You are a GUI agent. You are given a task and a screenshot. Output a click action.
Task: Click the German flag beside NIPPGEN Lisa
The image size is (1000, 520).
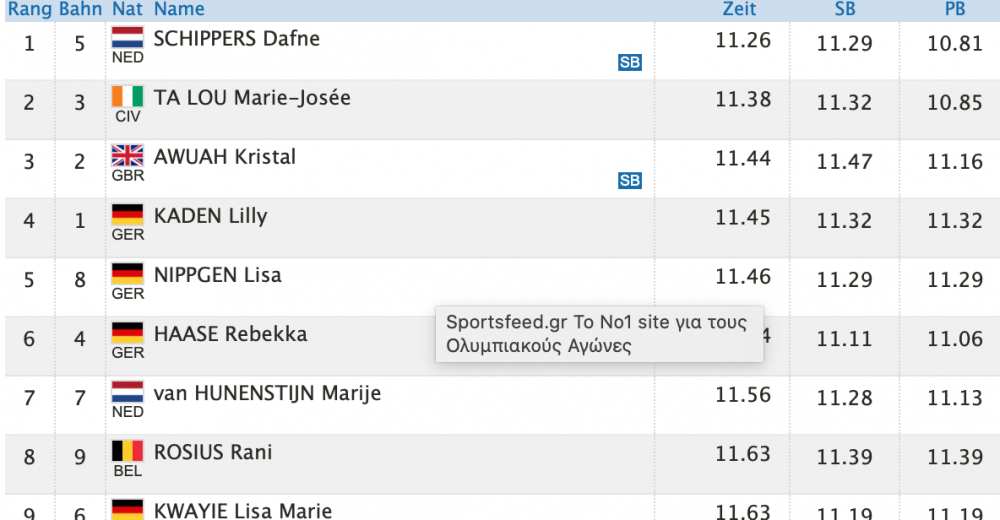(128, 274)
